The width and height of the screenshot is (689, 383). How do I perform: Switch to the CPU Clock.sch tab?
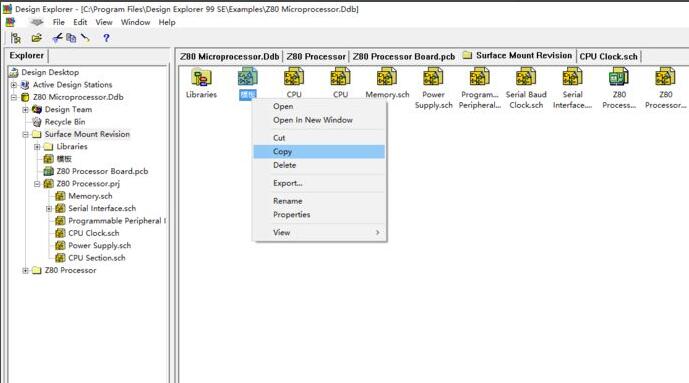click(x=608, y=56)
